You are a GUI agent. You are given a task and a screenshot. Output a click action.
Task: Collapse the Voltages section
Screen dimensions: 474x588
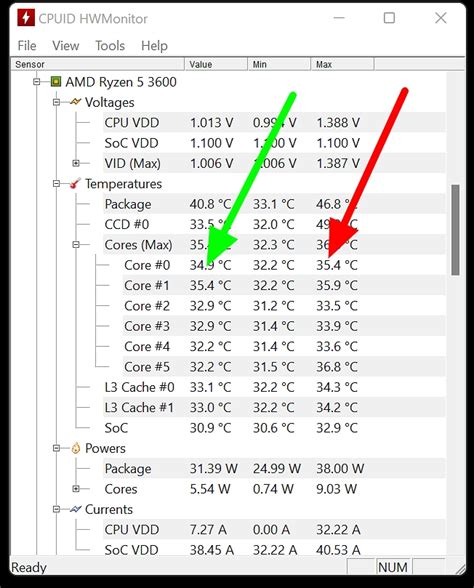coord(56,102)
